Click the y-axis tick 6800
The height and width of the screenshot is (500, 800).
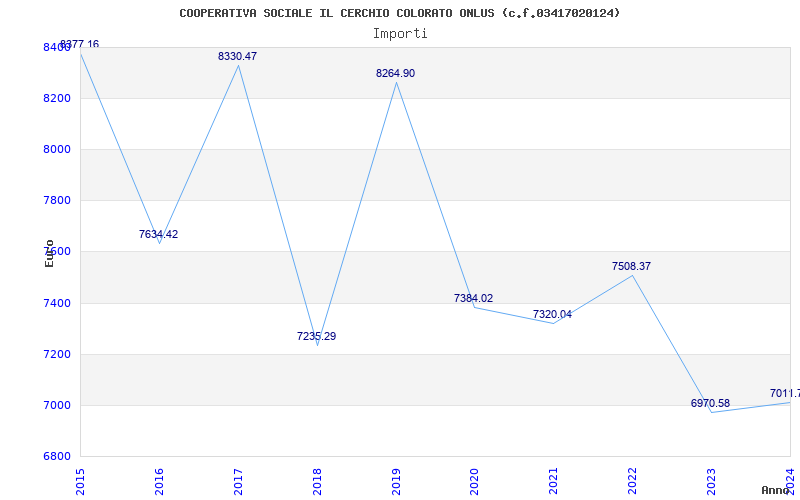coord(57,457)
